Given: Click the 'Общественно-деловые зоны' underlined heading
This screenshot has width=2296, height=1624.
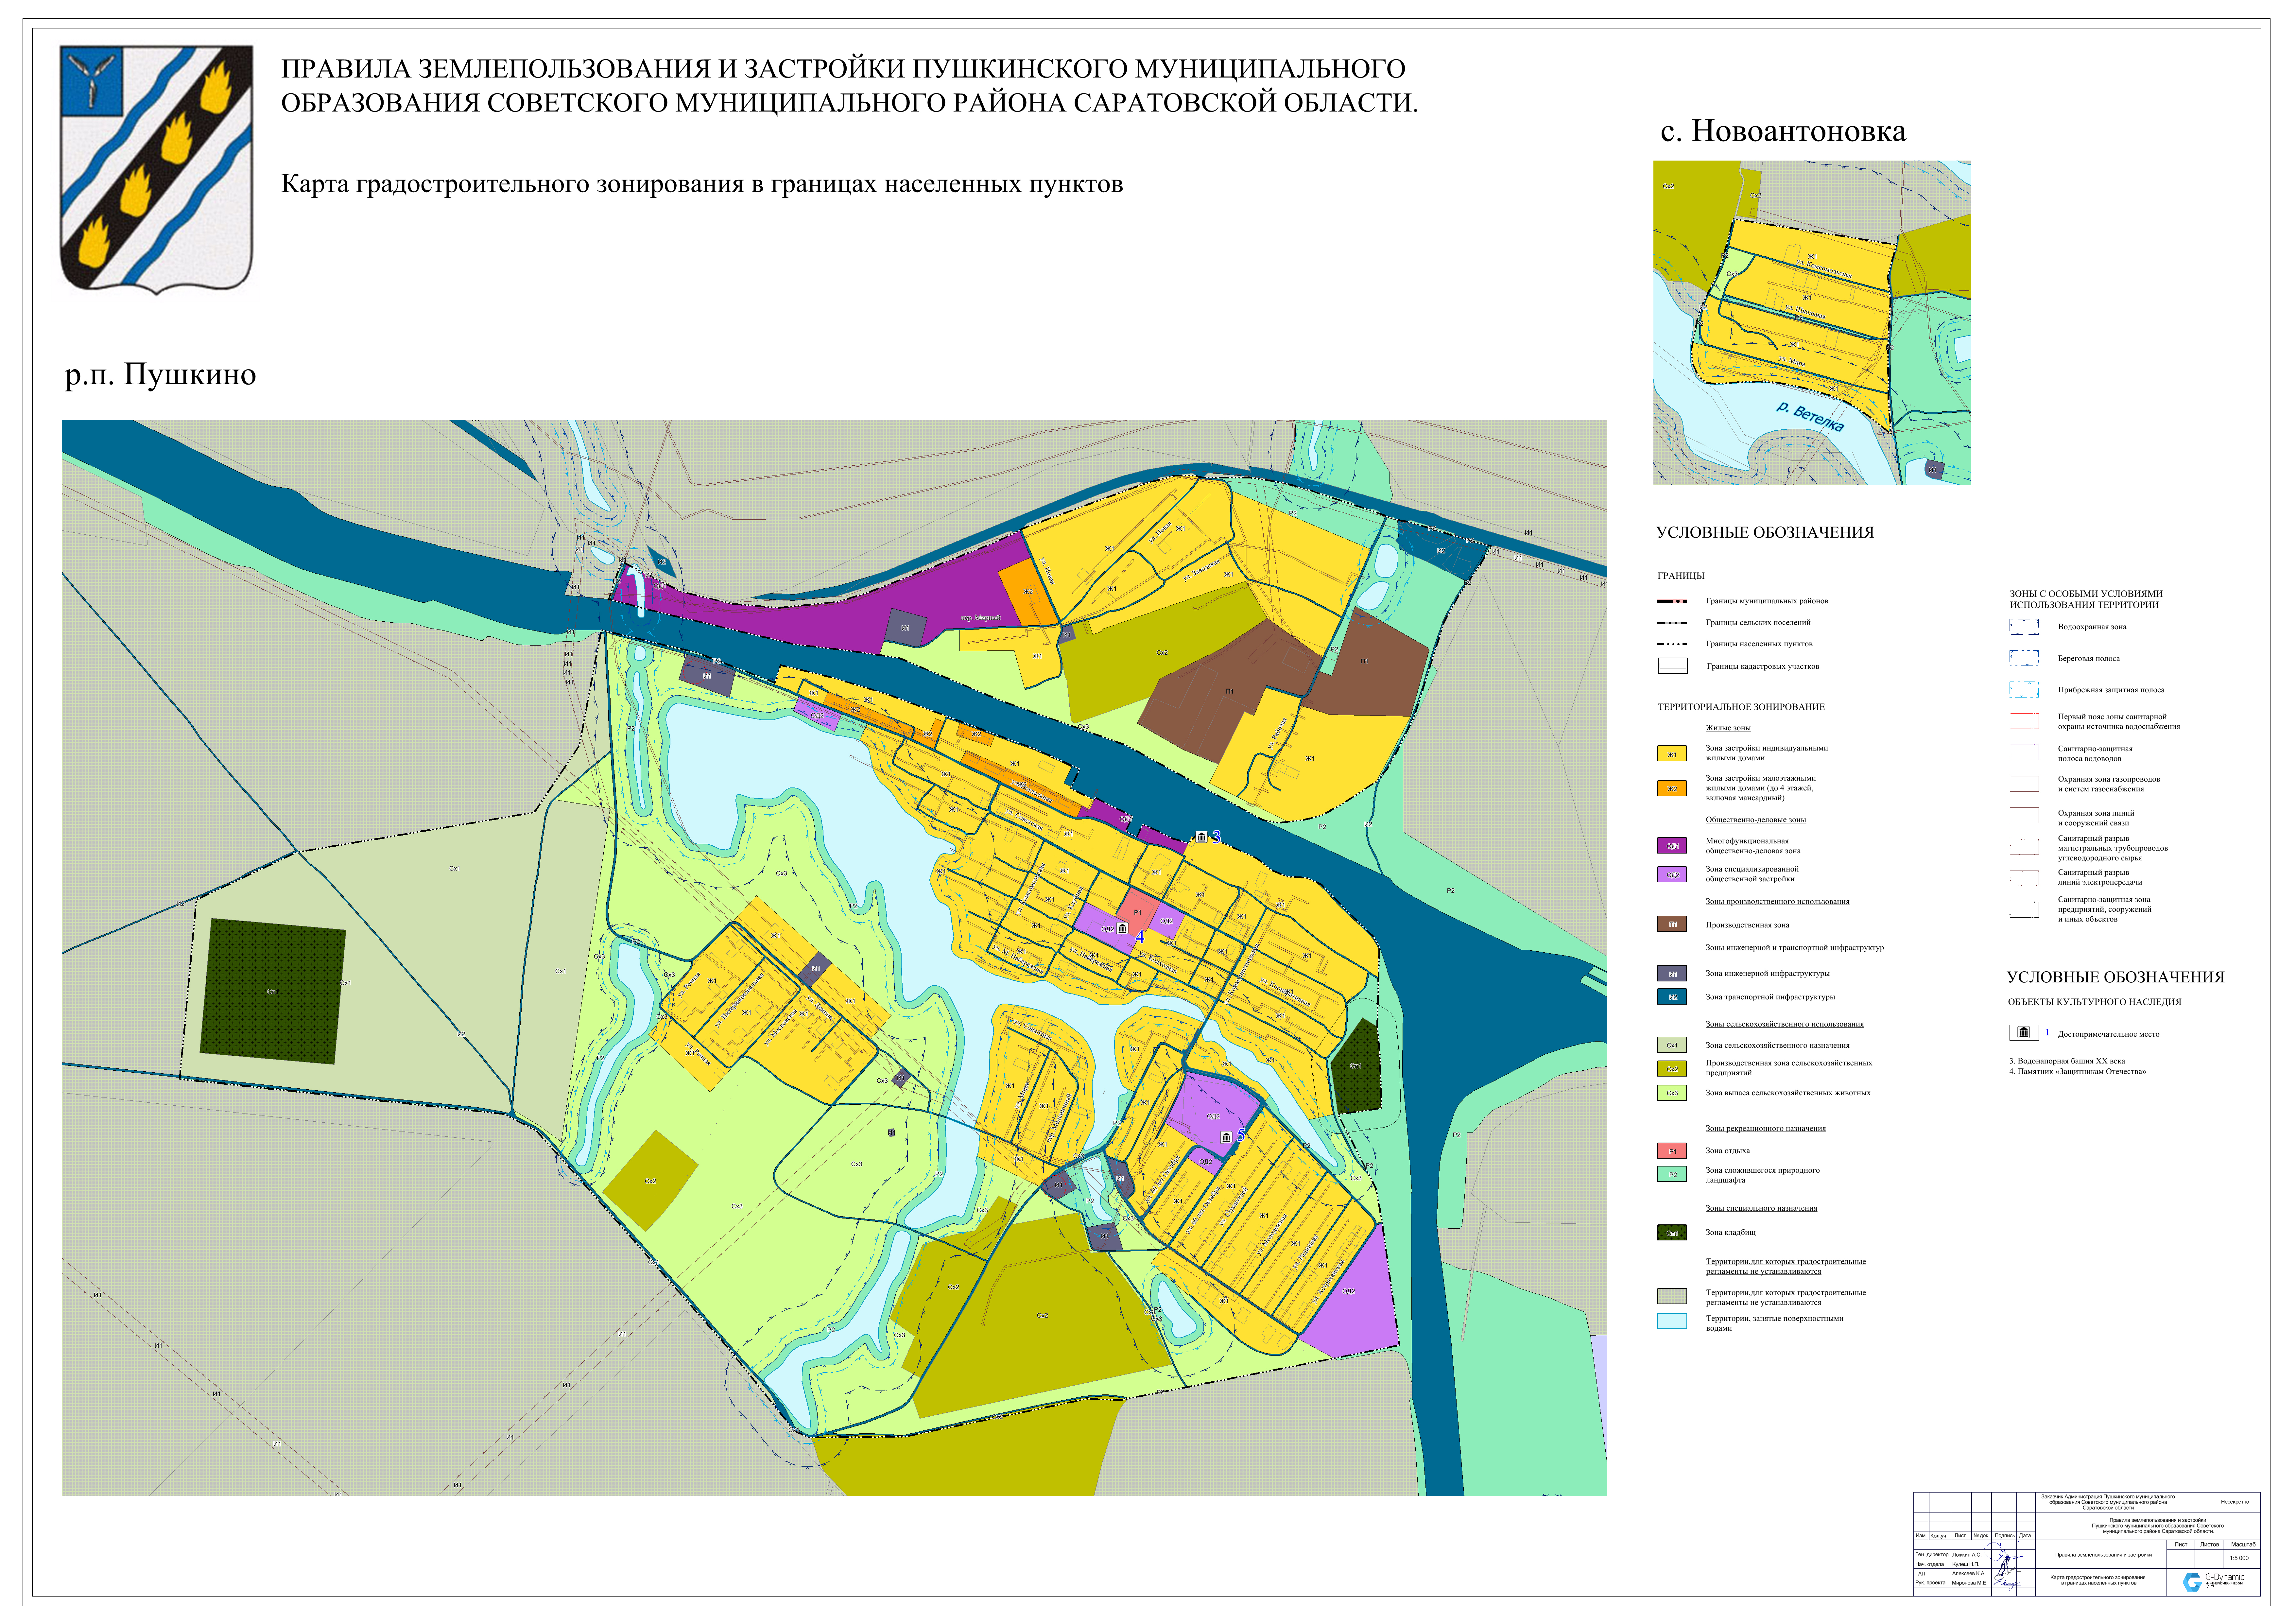Looking at the screenshot, I should coord(1756,820).
